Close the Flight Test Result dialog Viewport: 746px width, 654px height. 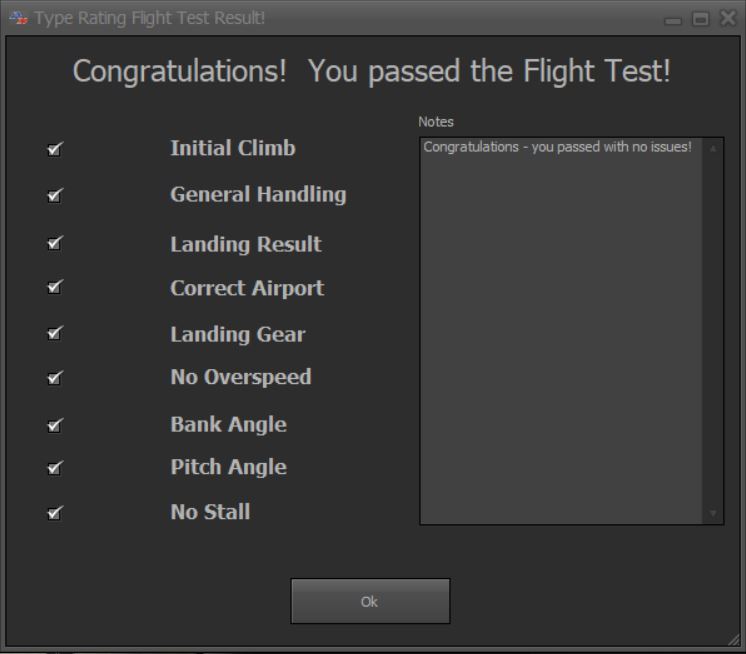click(x=728, y=18)
